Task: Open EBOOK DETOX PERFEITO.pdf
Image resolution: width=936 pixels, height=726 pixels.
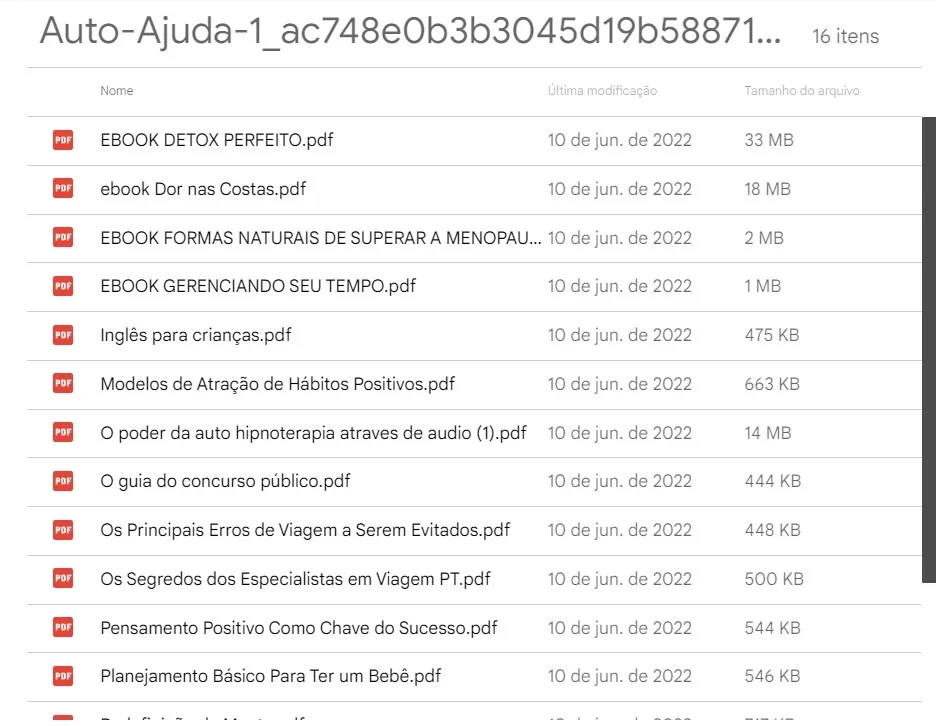Action: 217,140
